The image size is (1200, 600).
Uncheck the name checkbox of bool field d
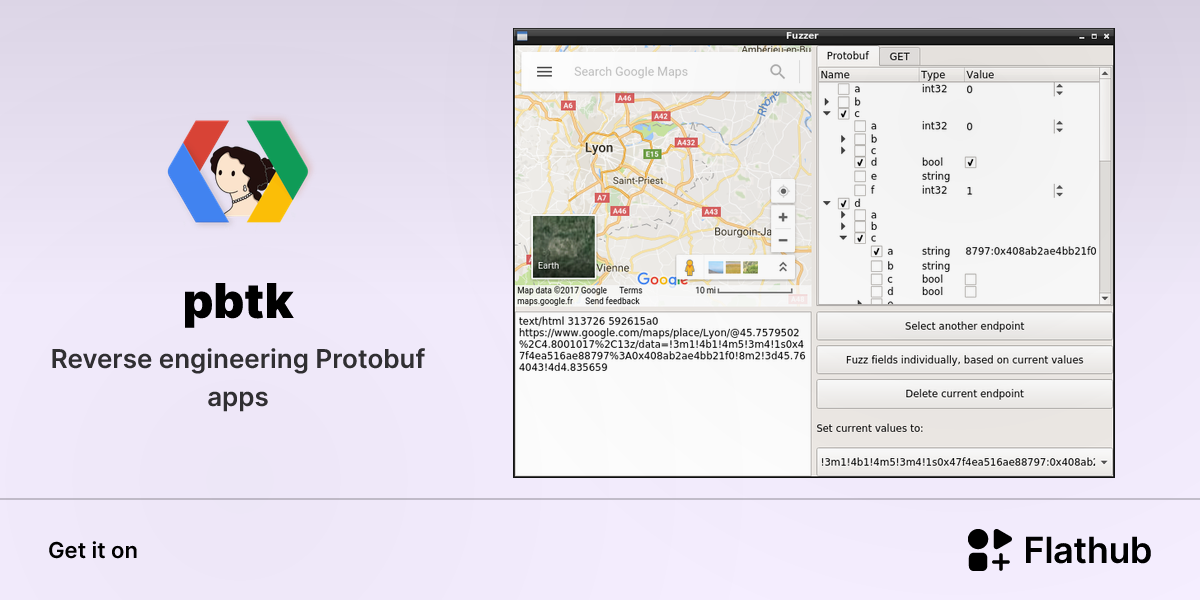click(860, 162)
